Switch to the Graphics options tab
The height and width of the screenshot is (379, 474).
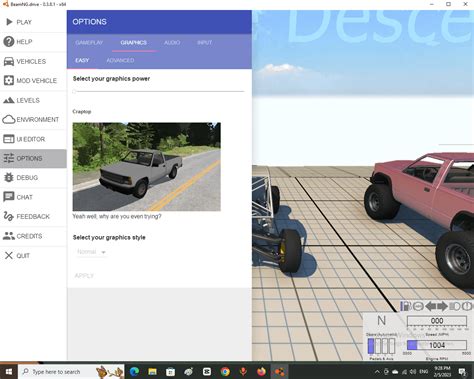[x=134, y=43]
